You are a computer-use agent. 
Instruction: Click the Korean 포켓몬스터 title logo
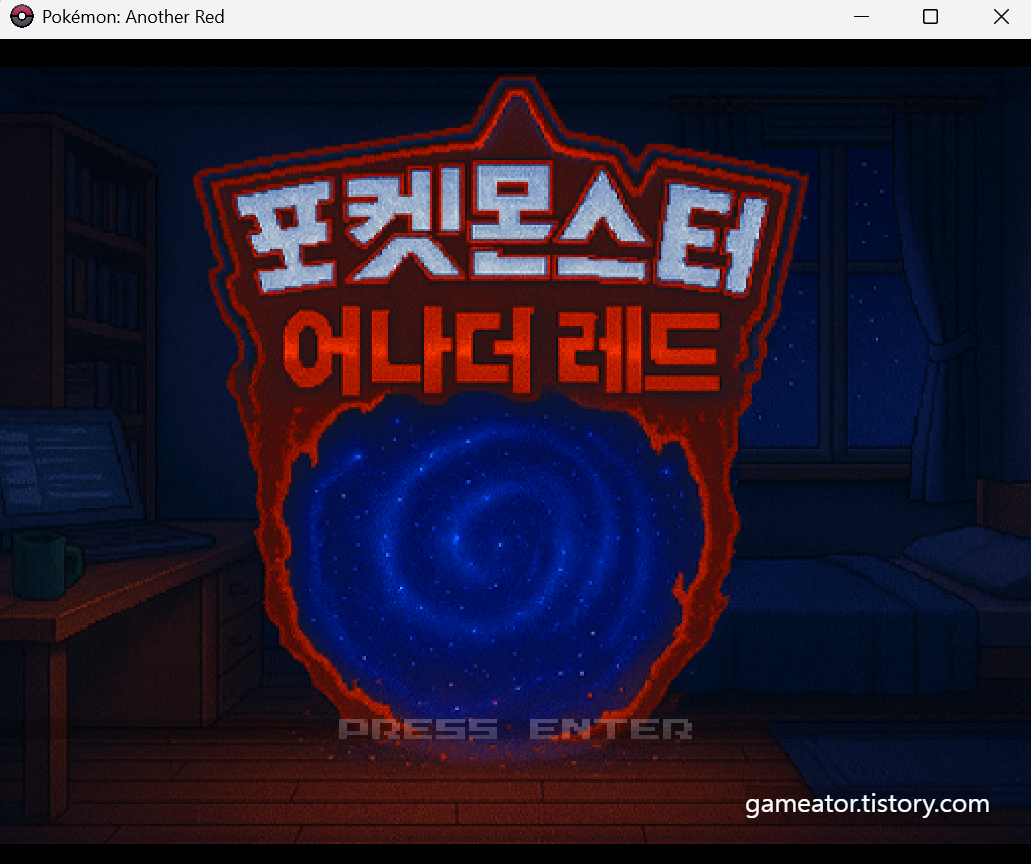click(501, 229)
